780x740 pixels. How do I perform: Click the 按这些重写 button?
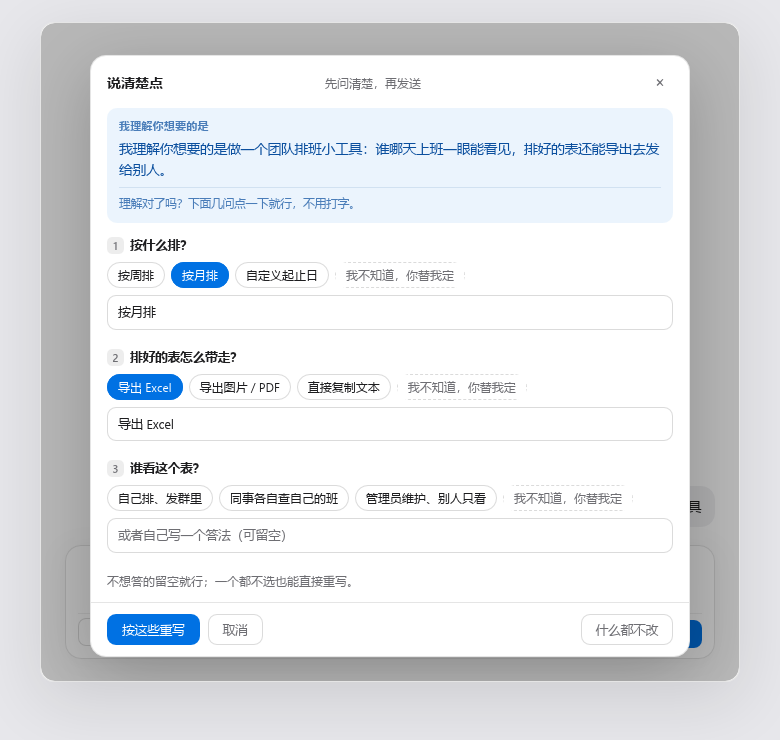tap(153, 630)
